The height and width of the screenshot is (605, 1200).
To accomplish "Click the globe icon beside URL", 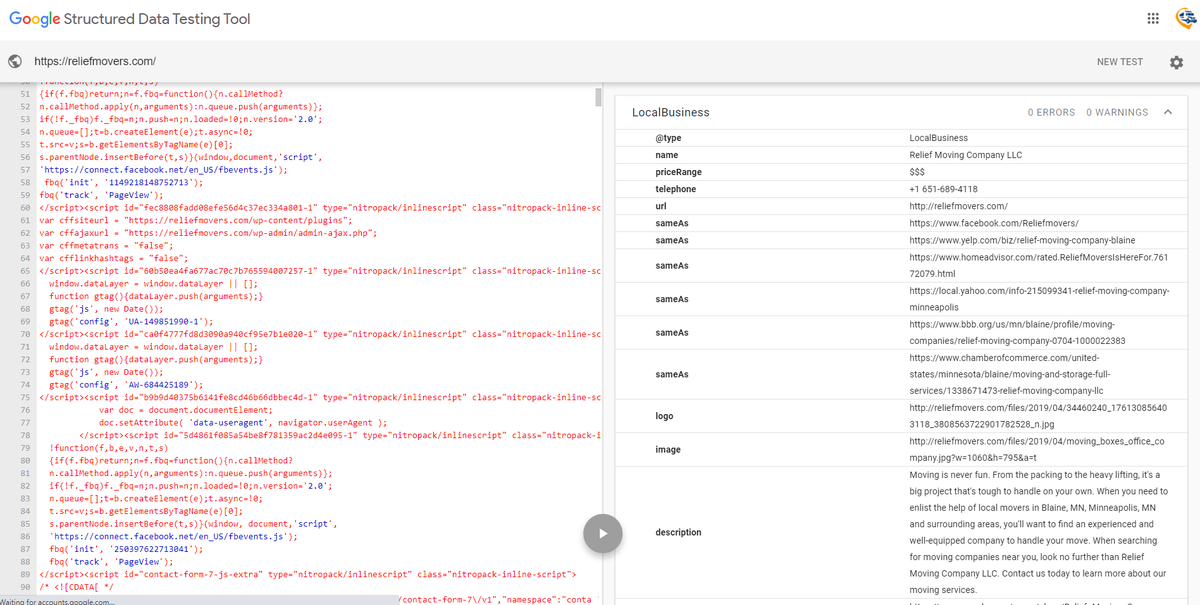I will pyautogui.click(x=15, y=61).
